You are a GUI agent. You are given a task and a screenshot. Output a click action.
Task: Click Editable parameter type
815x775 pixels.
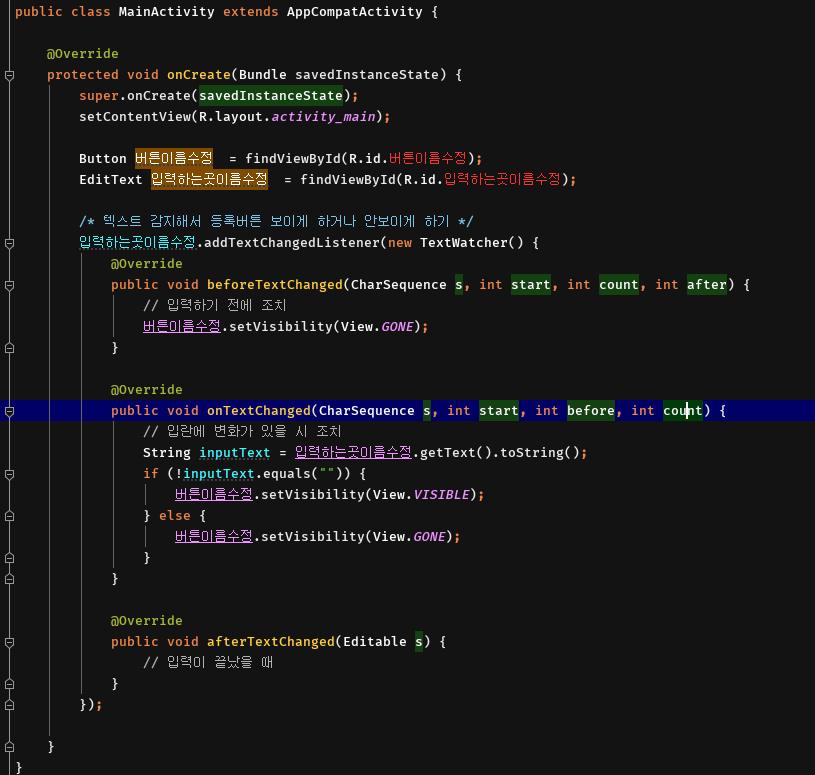tap(375, 642)
